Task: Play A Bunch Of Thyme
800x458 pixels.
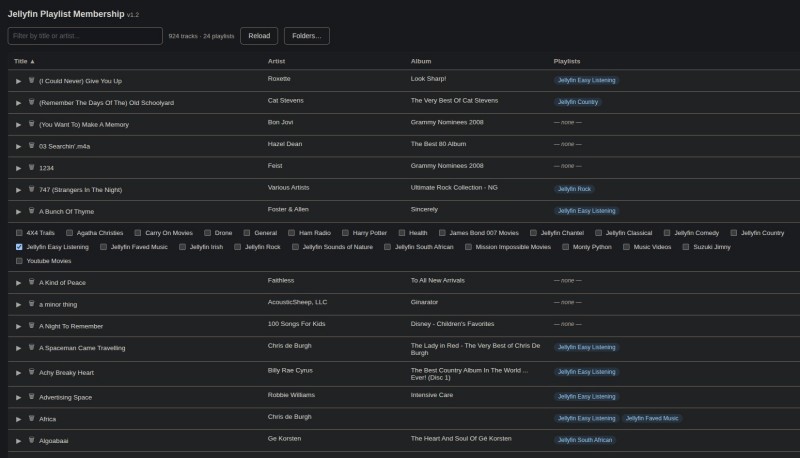Action: tap(18, 212)
